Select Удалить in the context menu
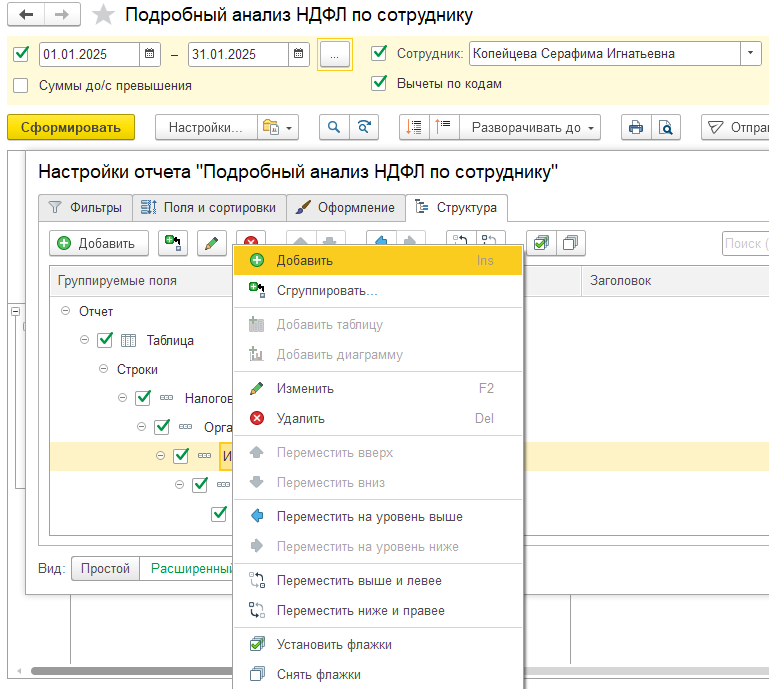 click(300, 418)
